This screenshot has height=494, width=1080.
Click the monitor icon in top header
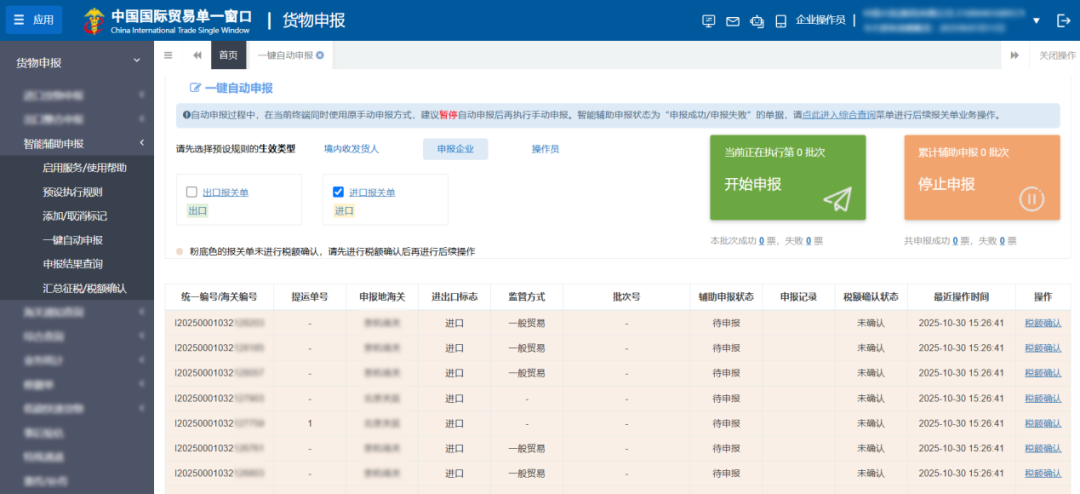point(709,21)
